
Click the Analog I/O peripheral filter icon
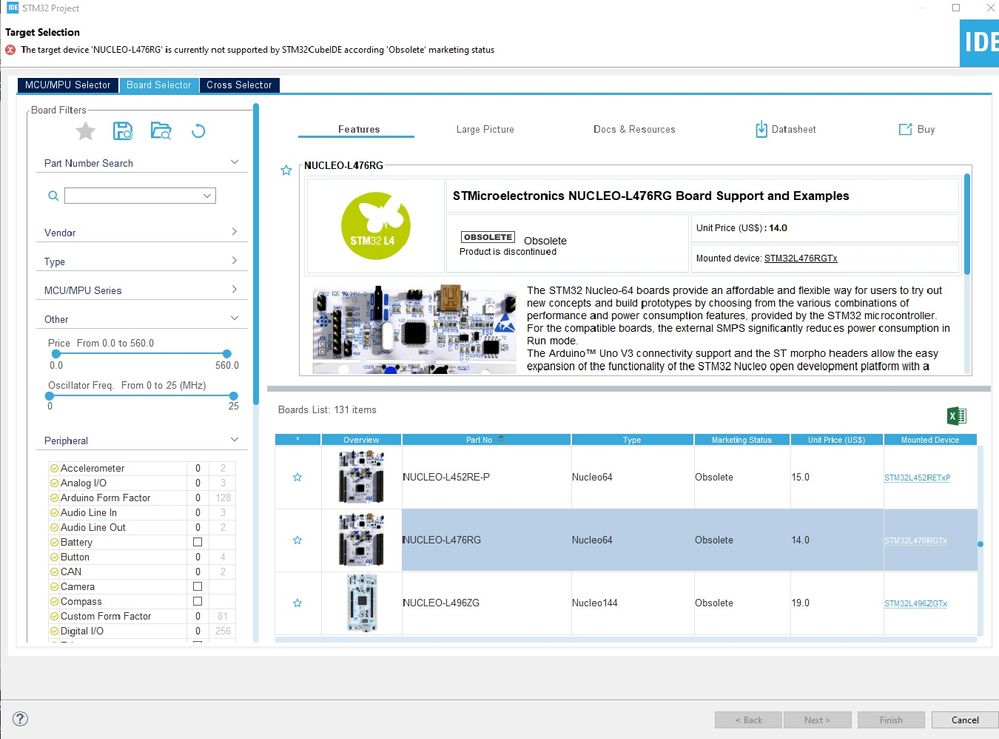pyautogui.click(x=54, y=483)
